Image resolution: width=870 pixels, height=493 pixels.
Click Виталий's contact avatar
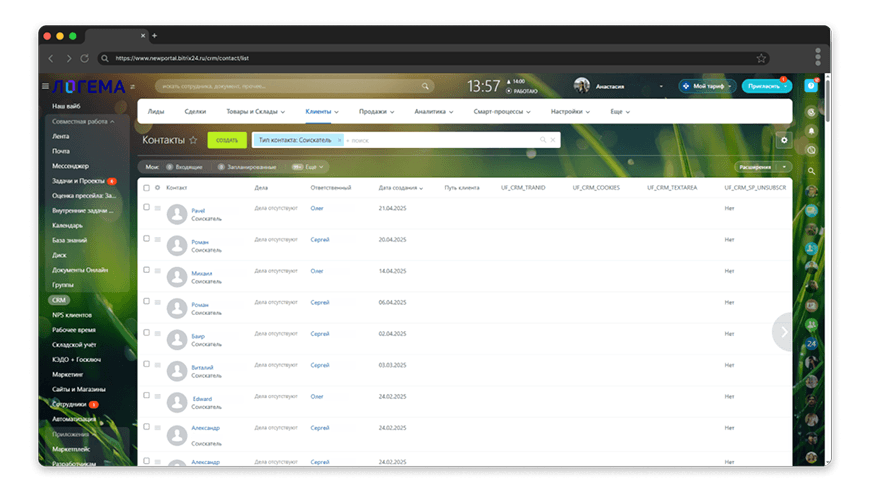coord(177,371)
